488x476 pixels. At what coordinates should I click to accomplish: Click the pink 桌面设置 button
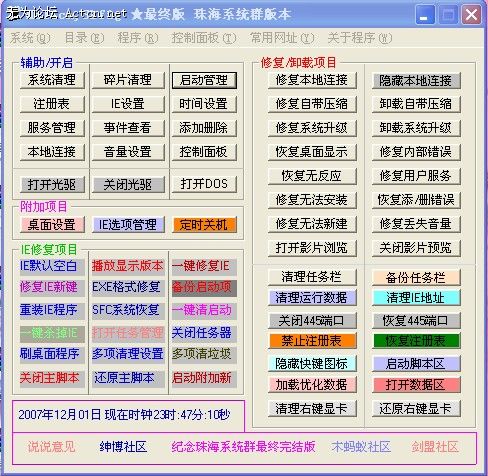52,225
